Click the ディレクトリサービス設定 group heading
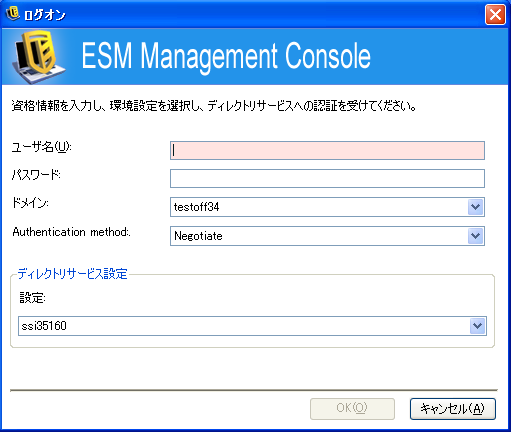Viewport: 511px width, 432px height. [x=73, y=274]
